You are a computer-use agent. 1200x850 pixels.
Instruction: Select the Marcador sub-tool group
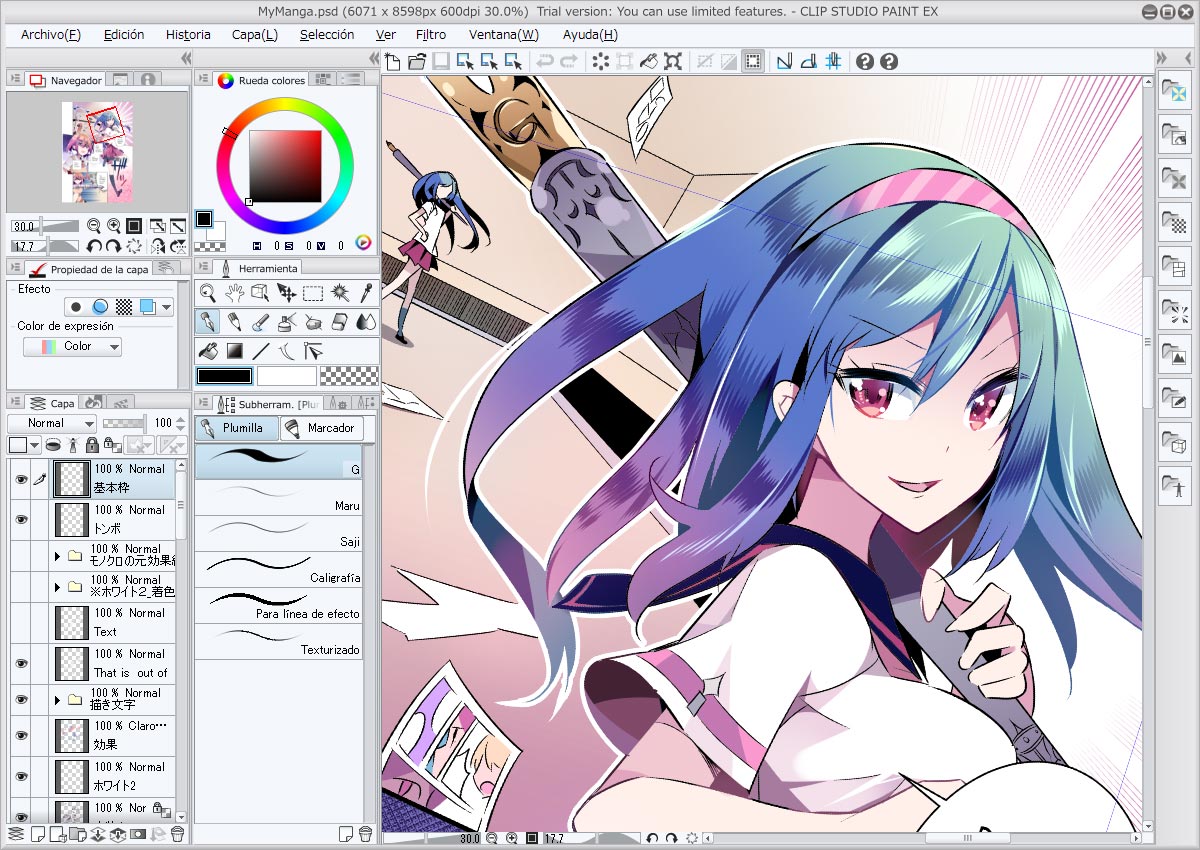321,428
